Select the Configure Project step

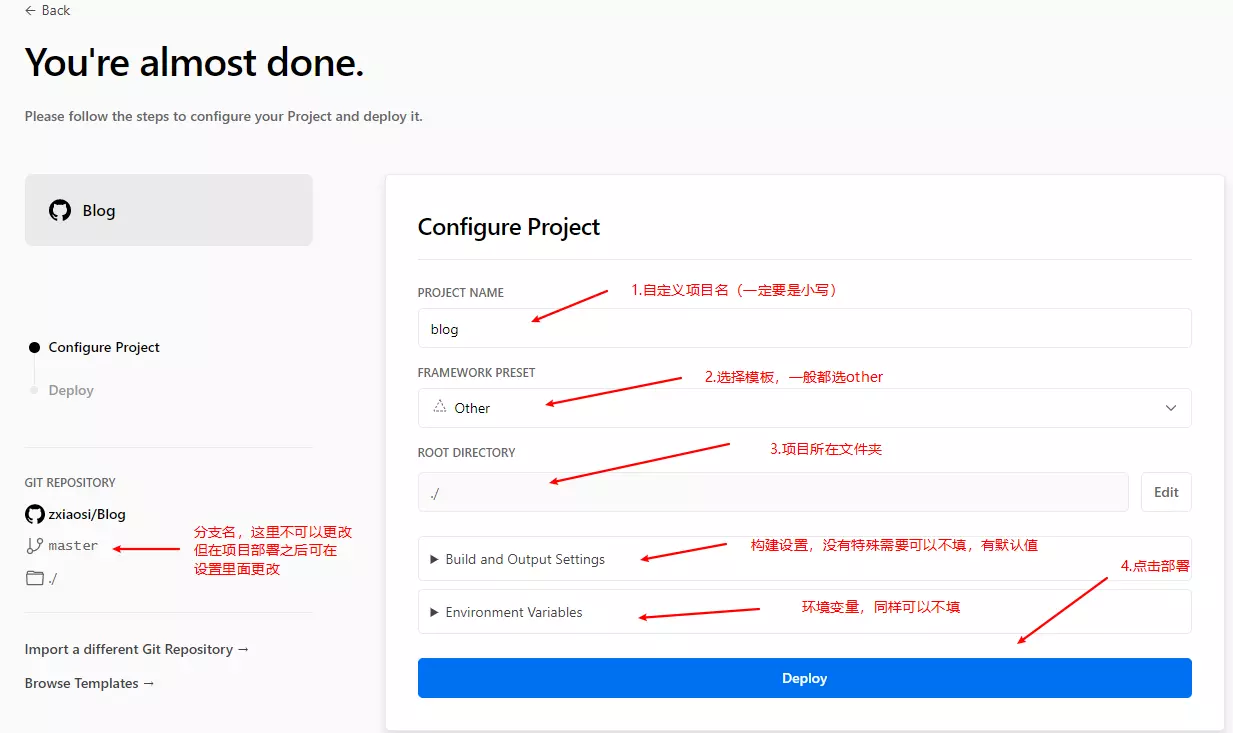click(104, 347)
